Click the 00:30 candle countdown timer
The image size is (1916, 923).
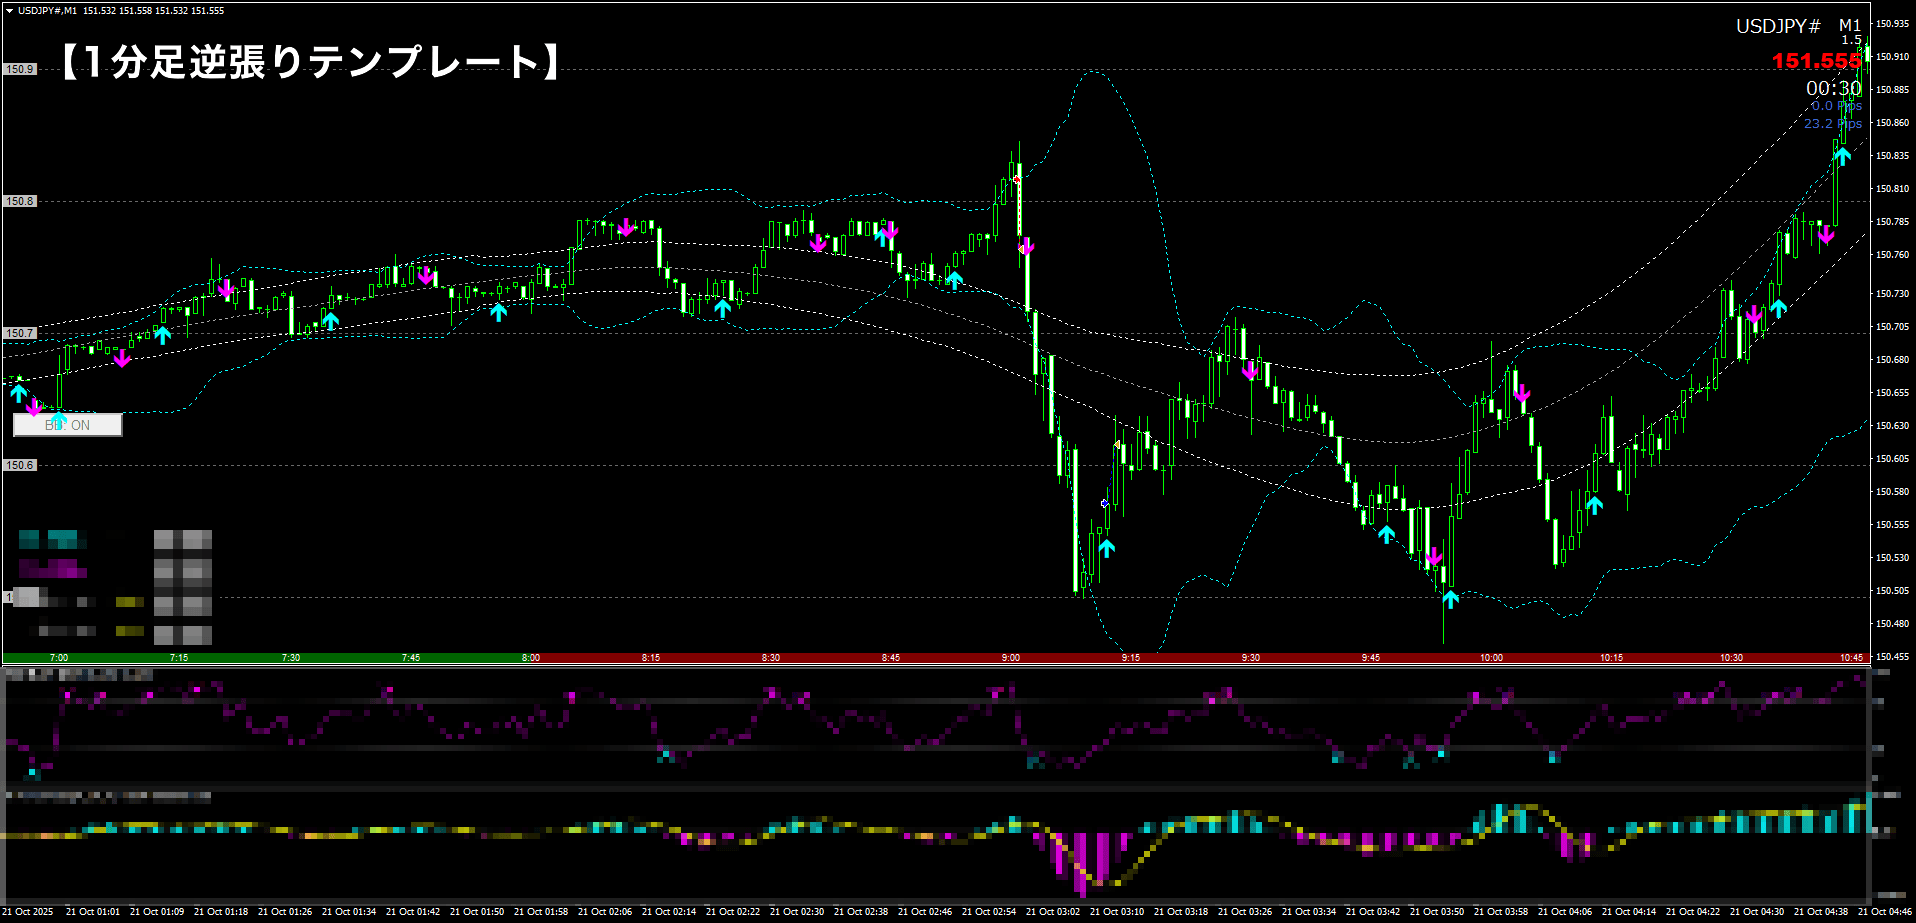(x=1833, y=88)
